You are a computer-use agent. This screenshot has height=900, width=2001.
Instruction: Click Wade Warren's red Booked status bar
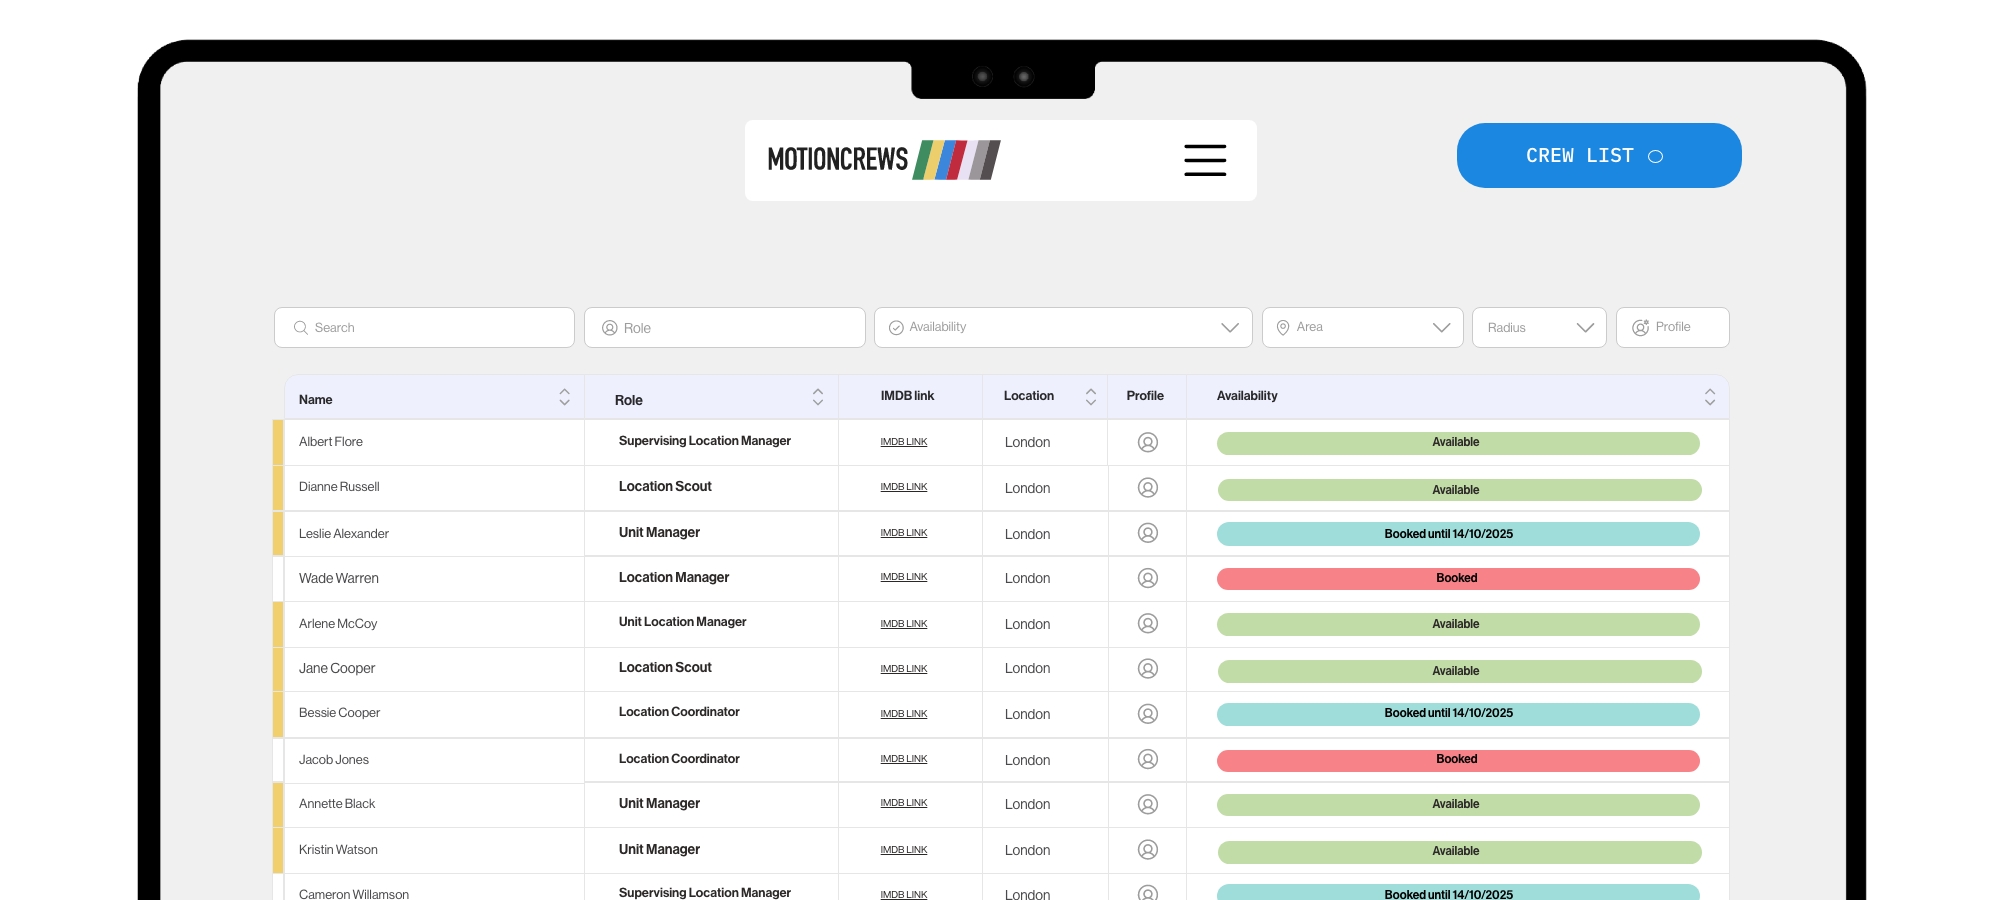click(x=1457, y=578)
